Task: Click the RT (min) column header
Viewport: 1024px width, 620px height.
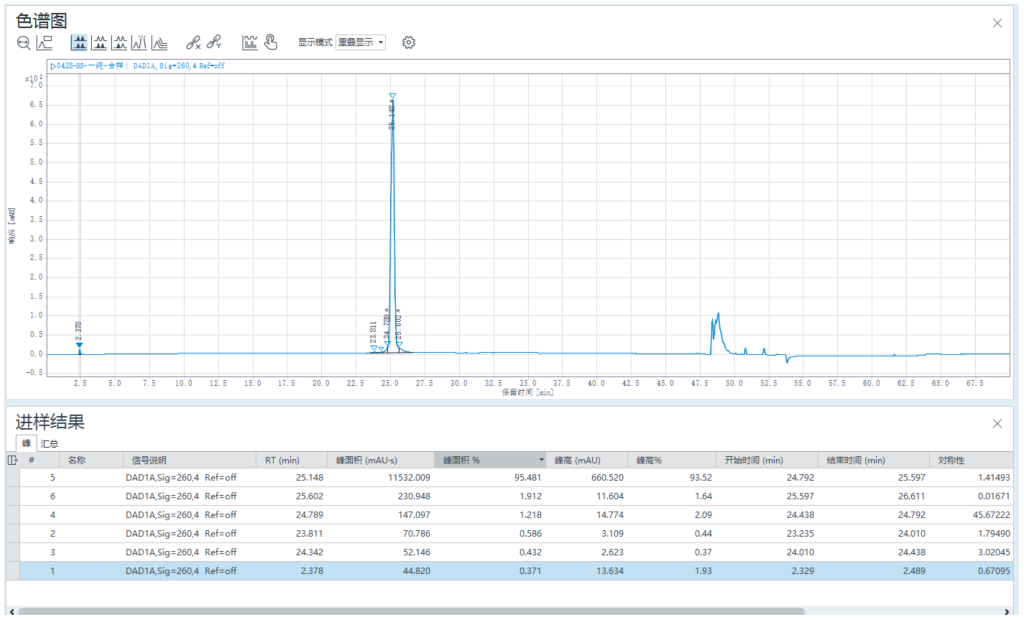Action: pyautogui.click(x=283, y=460)
